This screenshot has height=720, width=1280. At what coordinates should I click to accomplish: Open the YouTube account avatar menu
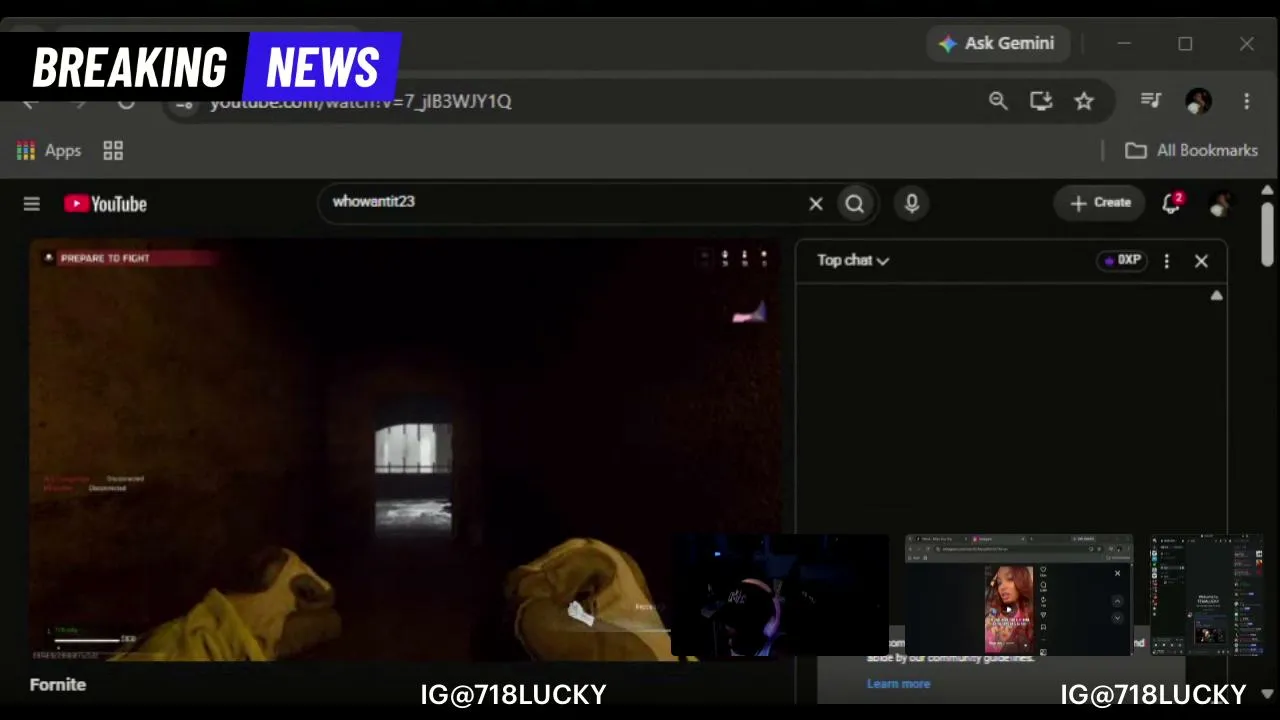click(1220, 204)
